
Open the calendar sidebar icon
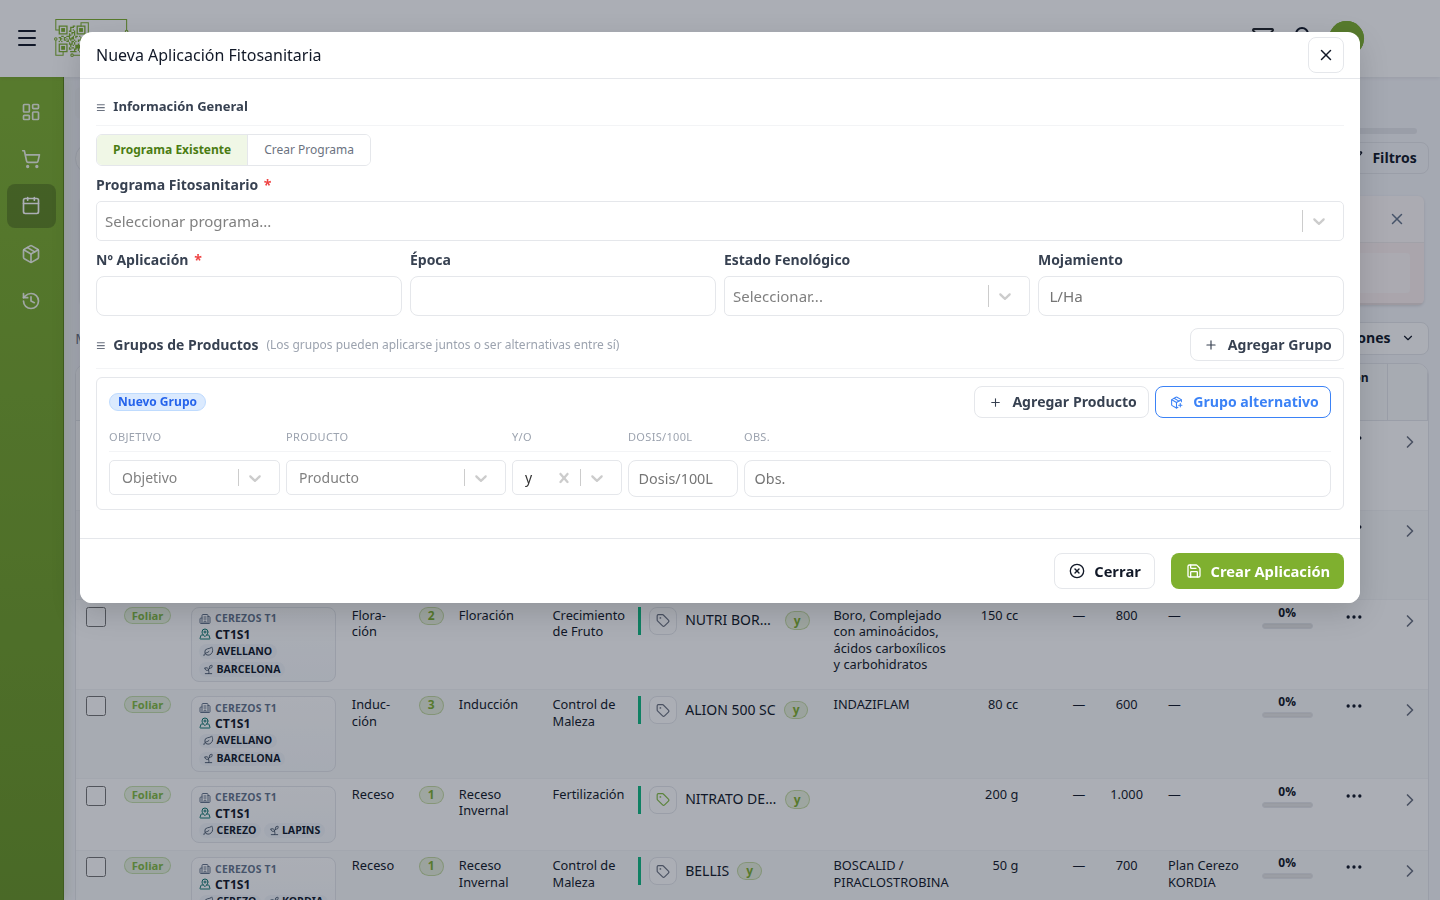click(31, 206)
